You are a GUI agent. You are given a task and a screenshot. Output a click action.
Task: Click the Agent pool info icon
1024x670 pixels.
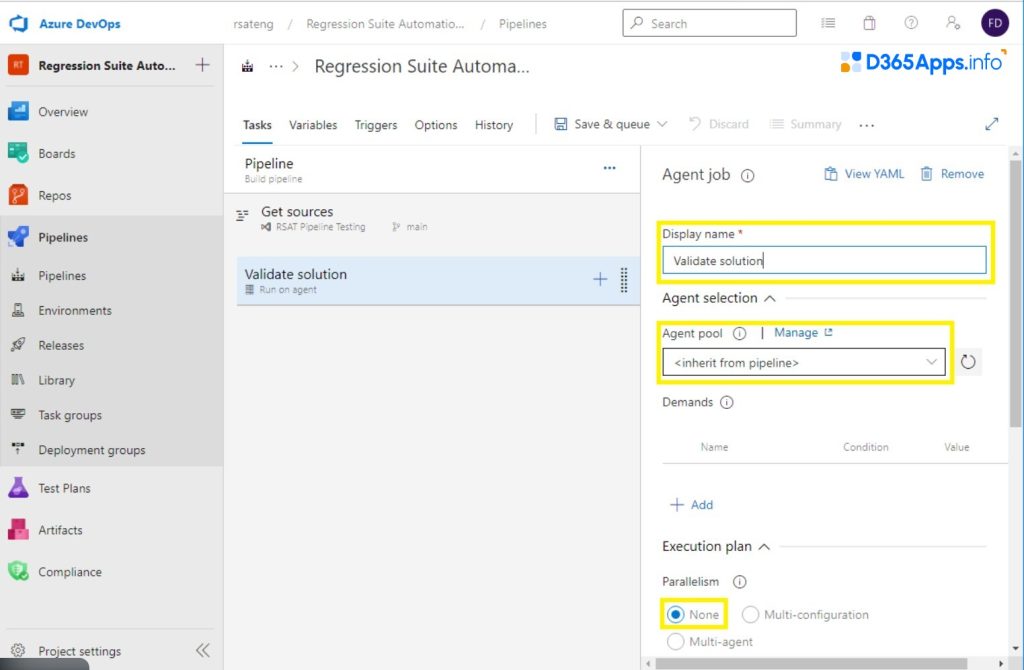coord(739,334)
